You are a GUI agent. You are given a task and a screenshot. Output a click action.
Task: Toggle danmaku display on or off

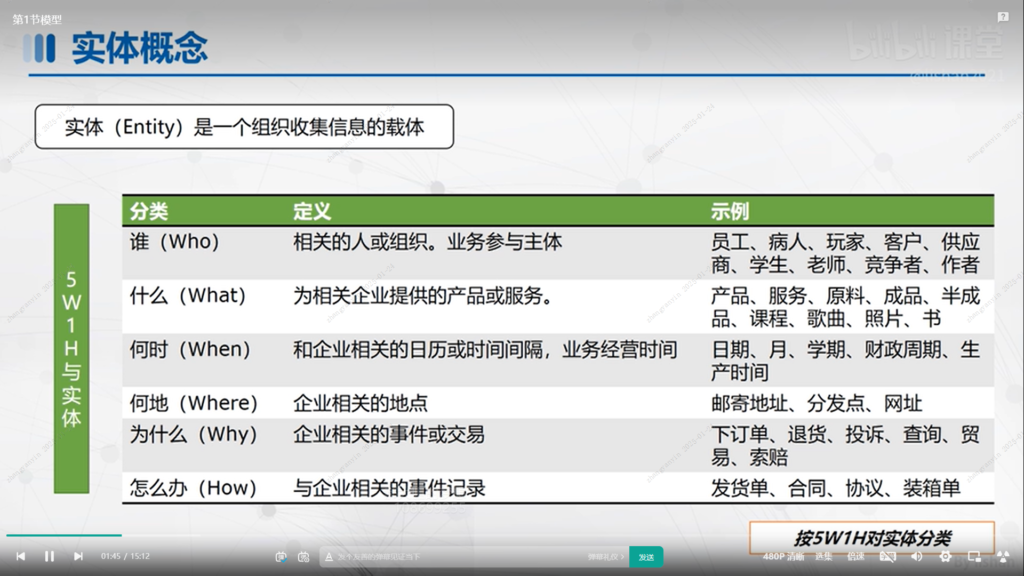pos(281,557)
